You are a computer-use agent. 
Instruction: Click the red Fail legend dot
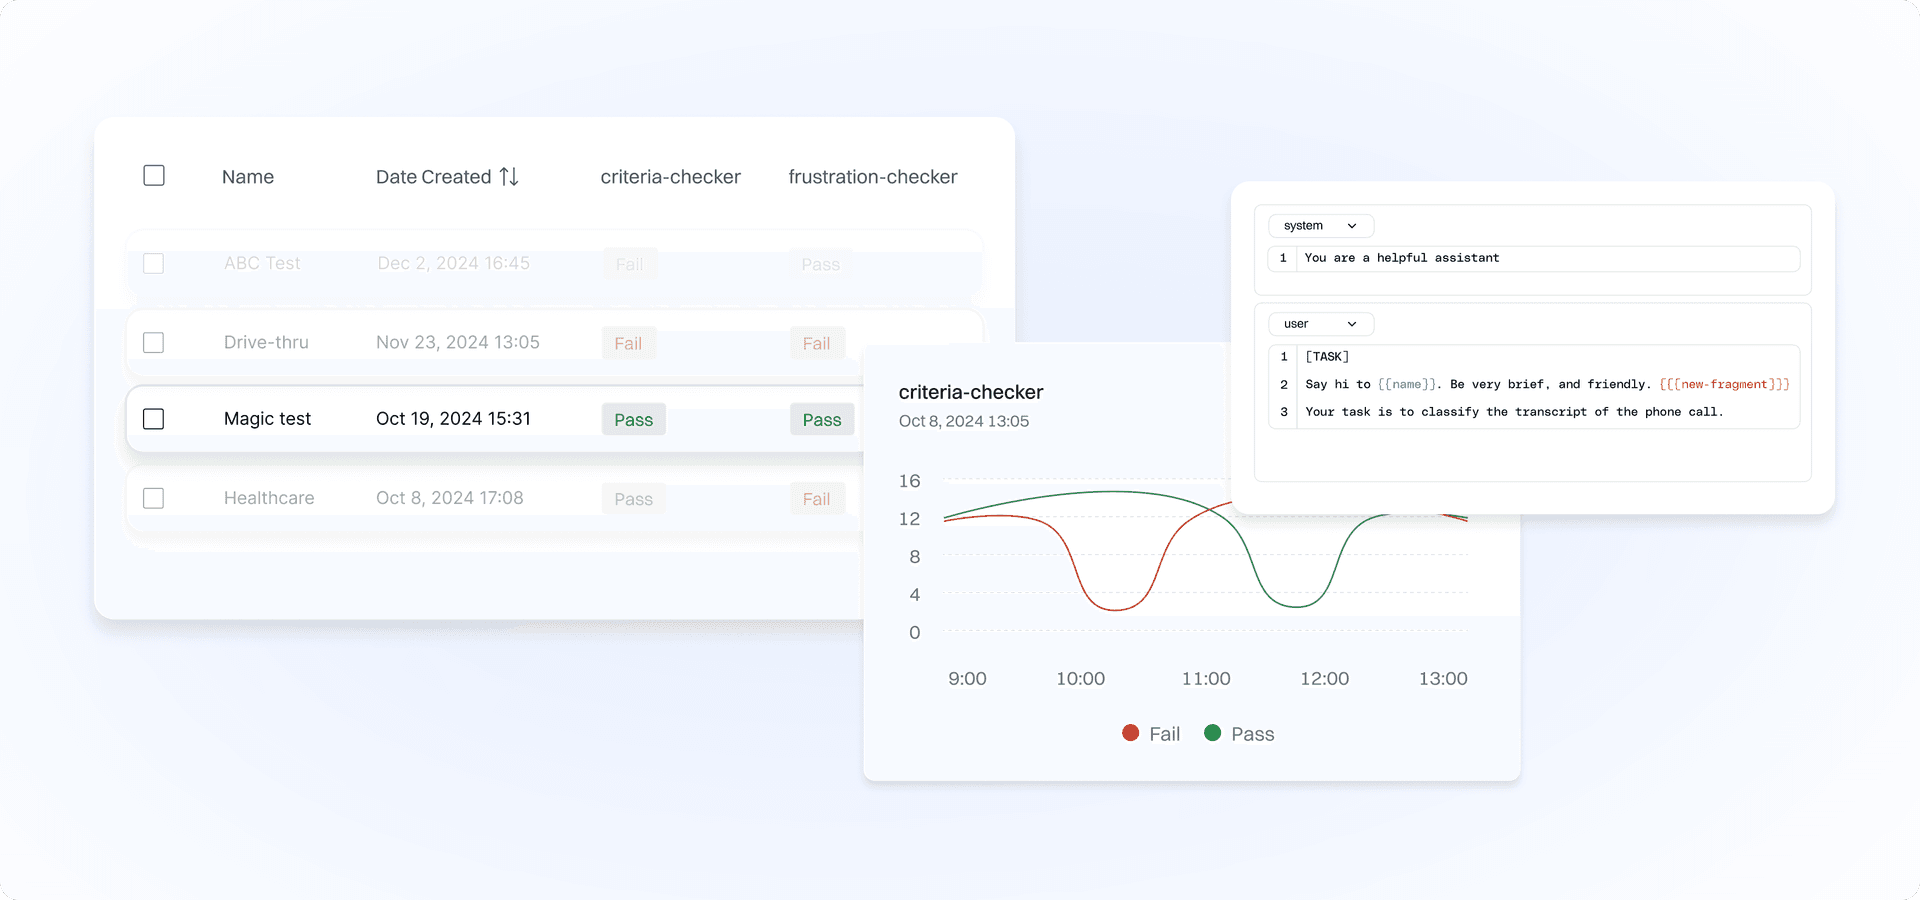1131,733
